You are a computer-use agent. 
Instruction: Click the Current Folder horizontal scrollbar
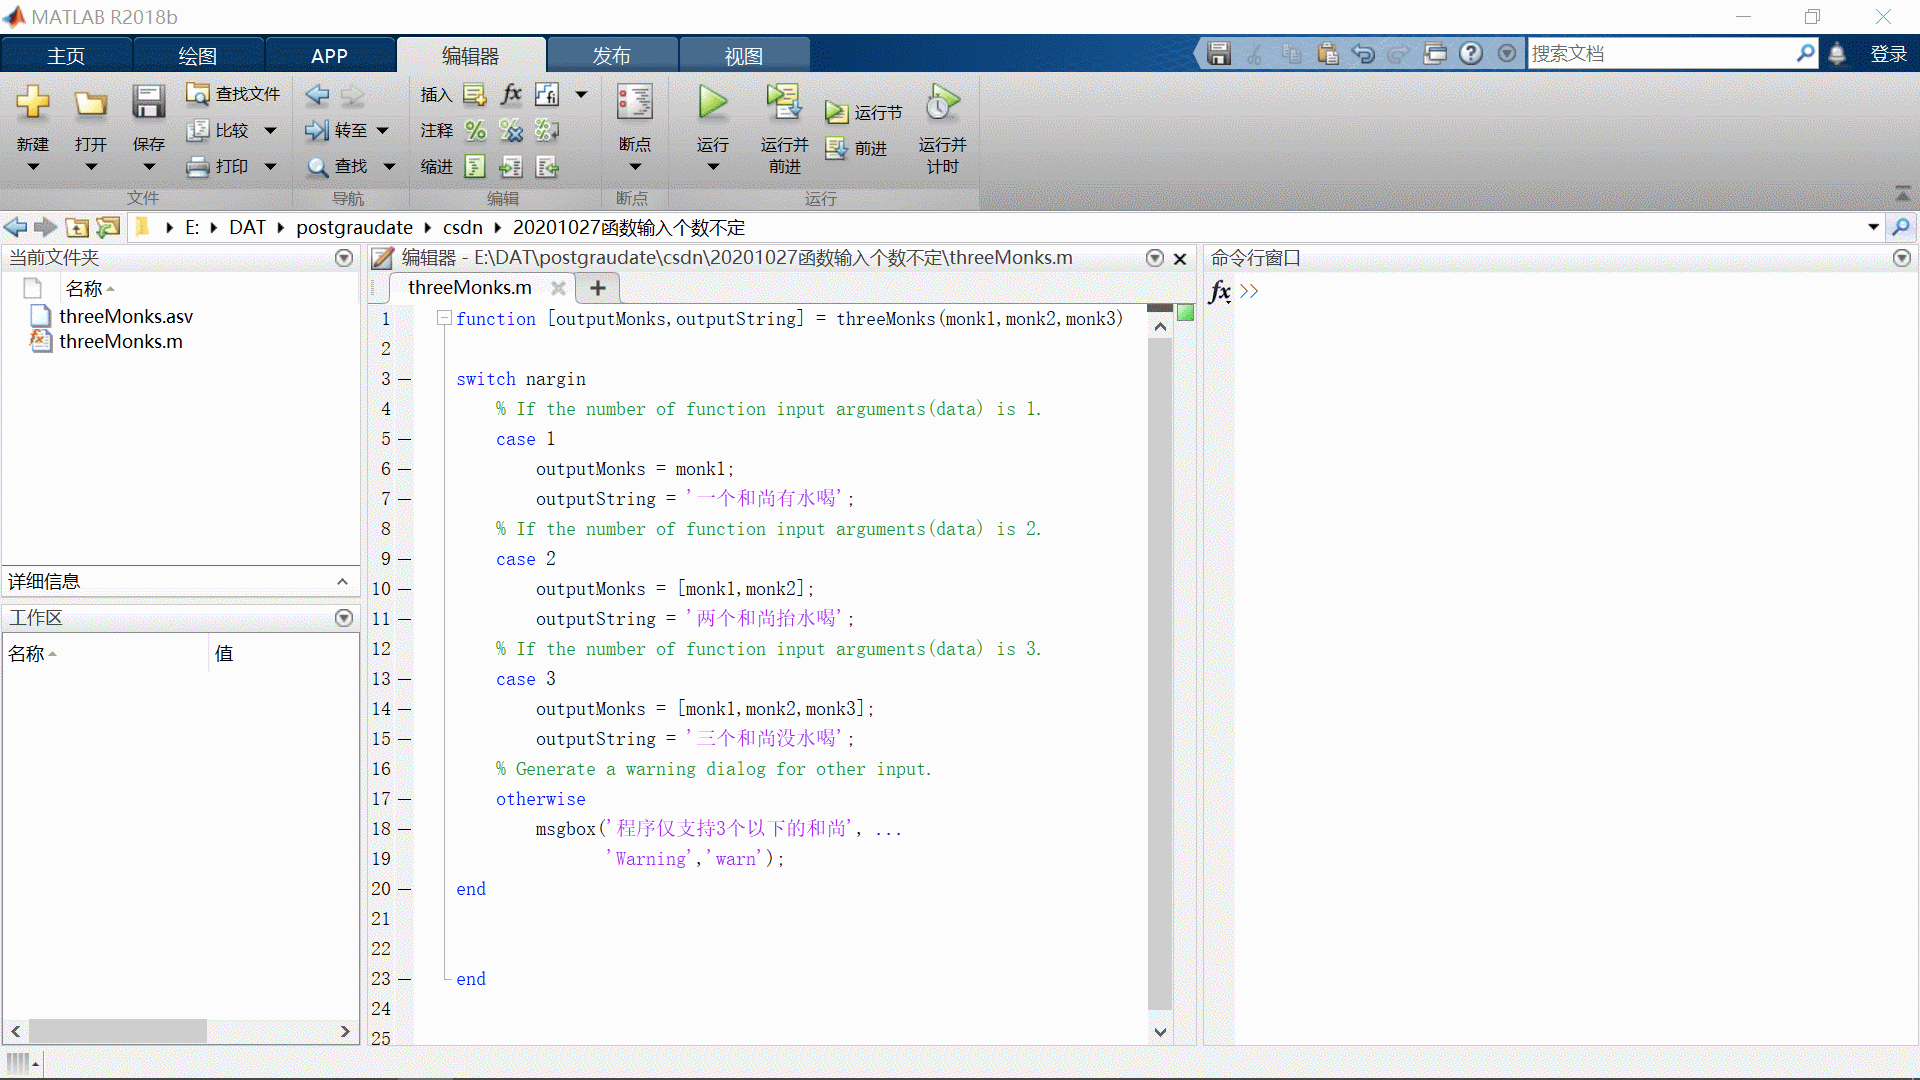(118, 1031)
